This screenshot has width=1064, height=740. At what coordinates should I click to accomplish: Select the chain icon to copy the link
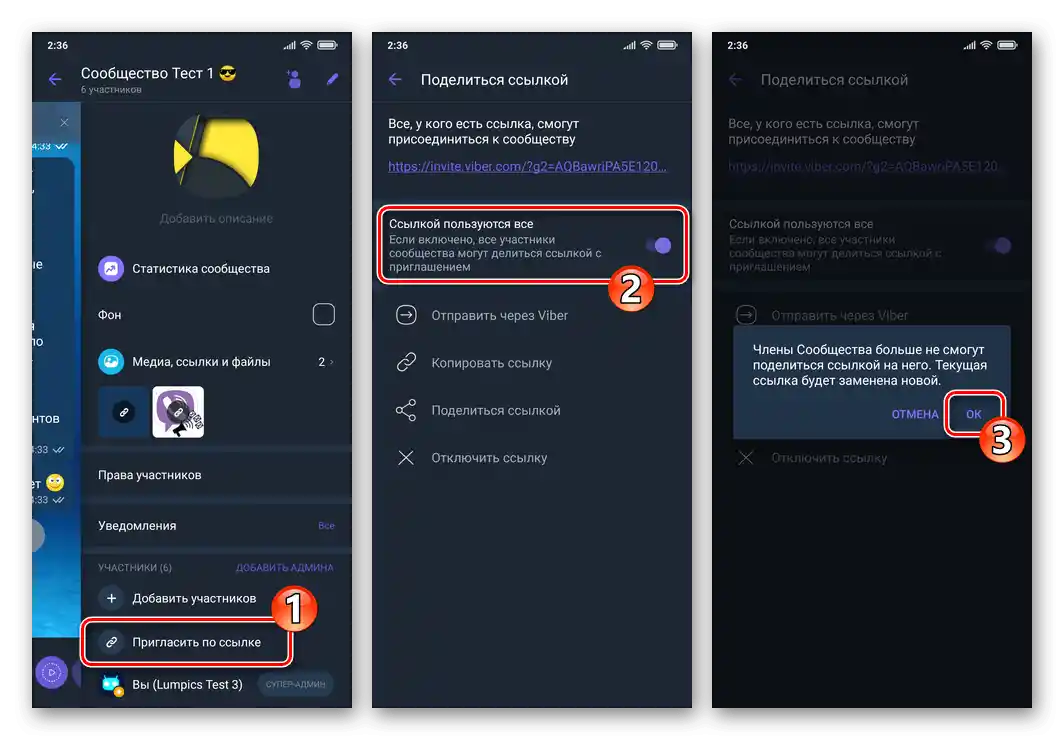pos(406,362)
